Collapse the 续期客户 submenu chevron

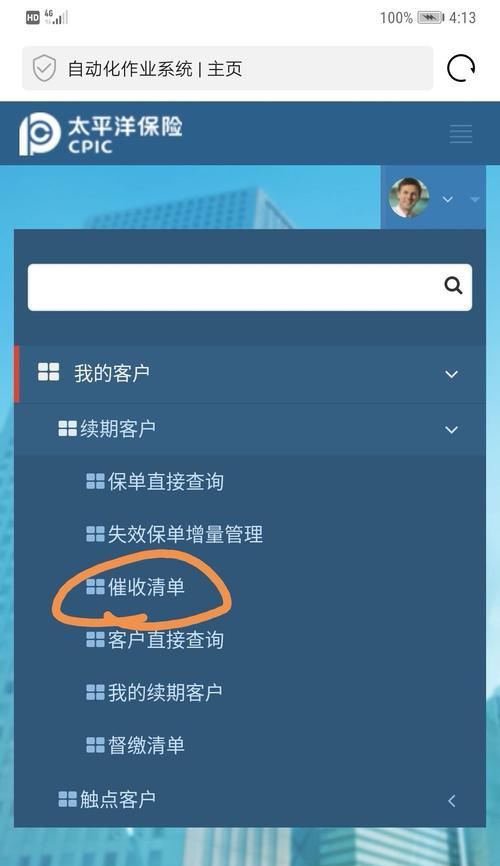coord(451,429)
